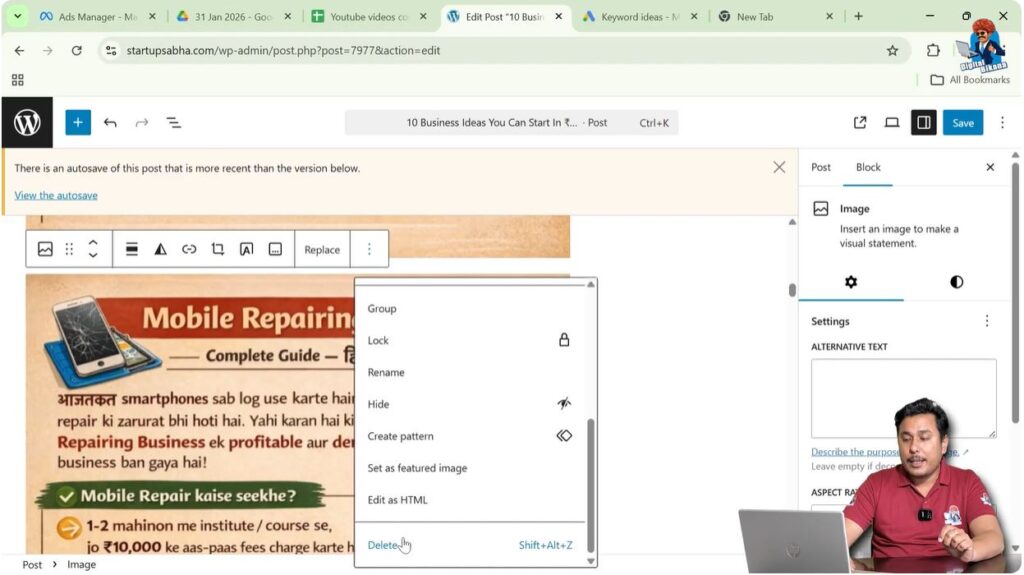Select the Mobile Repairing image block
The image size is (1024, 575).
[x=189, y=415]
